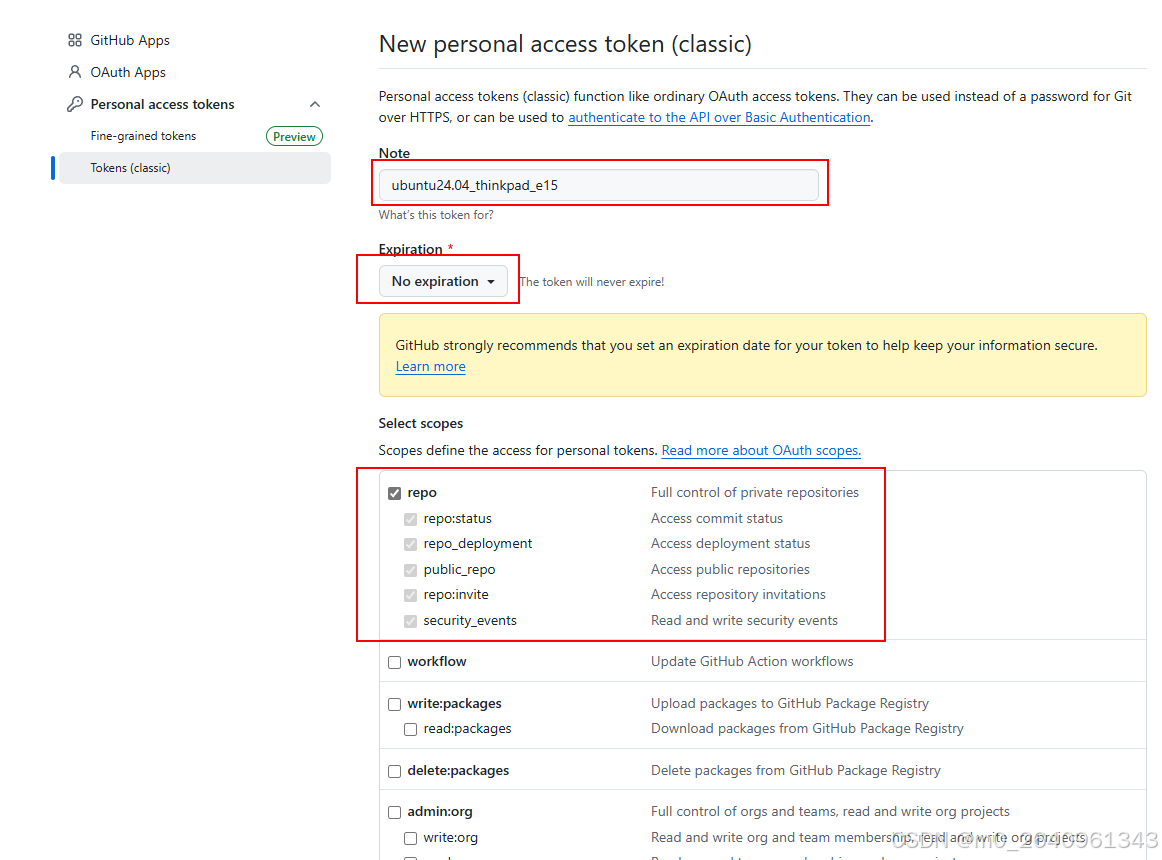Enable the read:packages scope checkbox
Screen dimensions: 1162x860
pyautogui.click(x=411, y=730)
